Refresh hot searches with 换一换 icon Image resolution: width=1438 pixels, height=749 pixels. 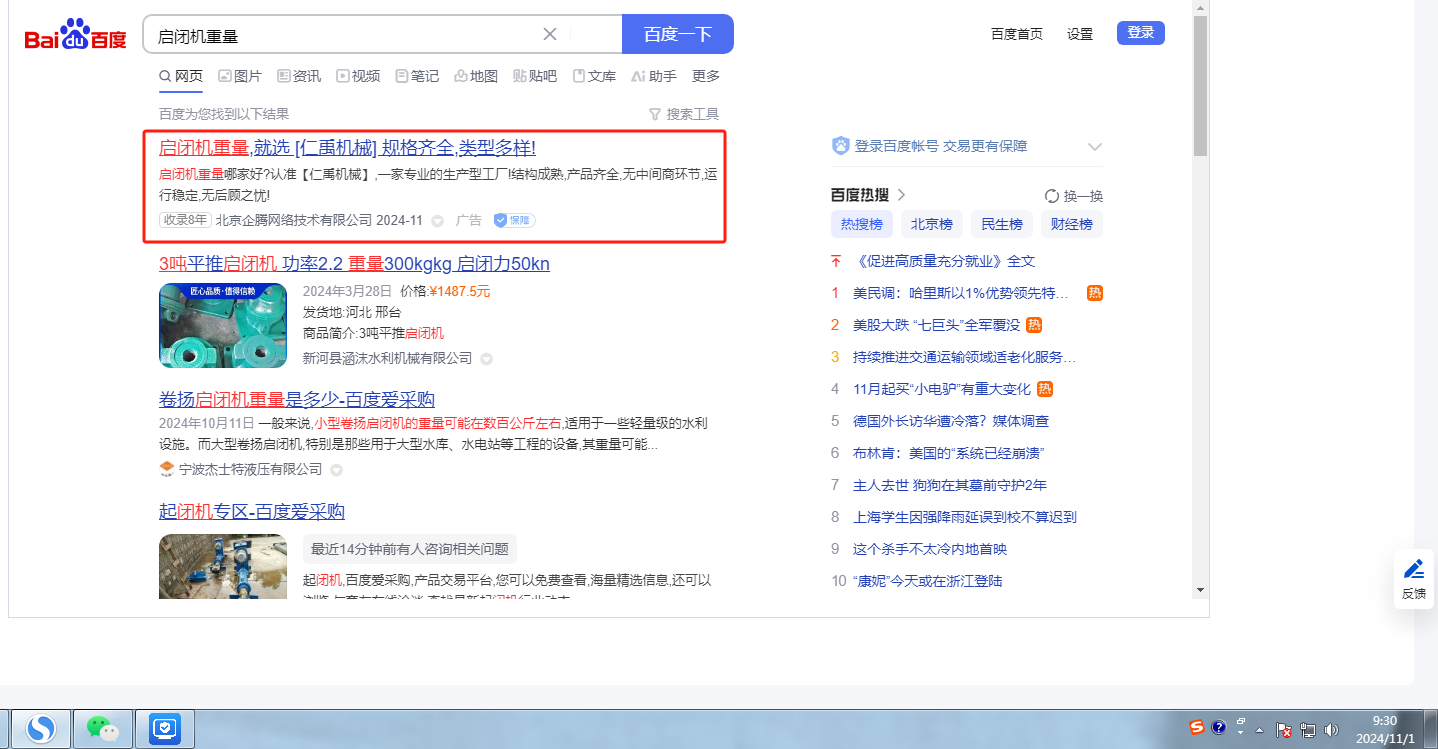tap(1052, 196)
